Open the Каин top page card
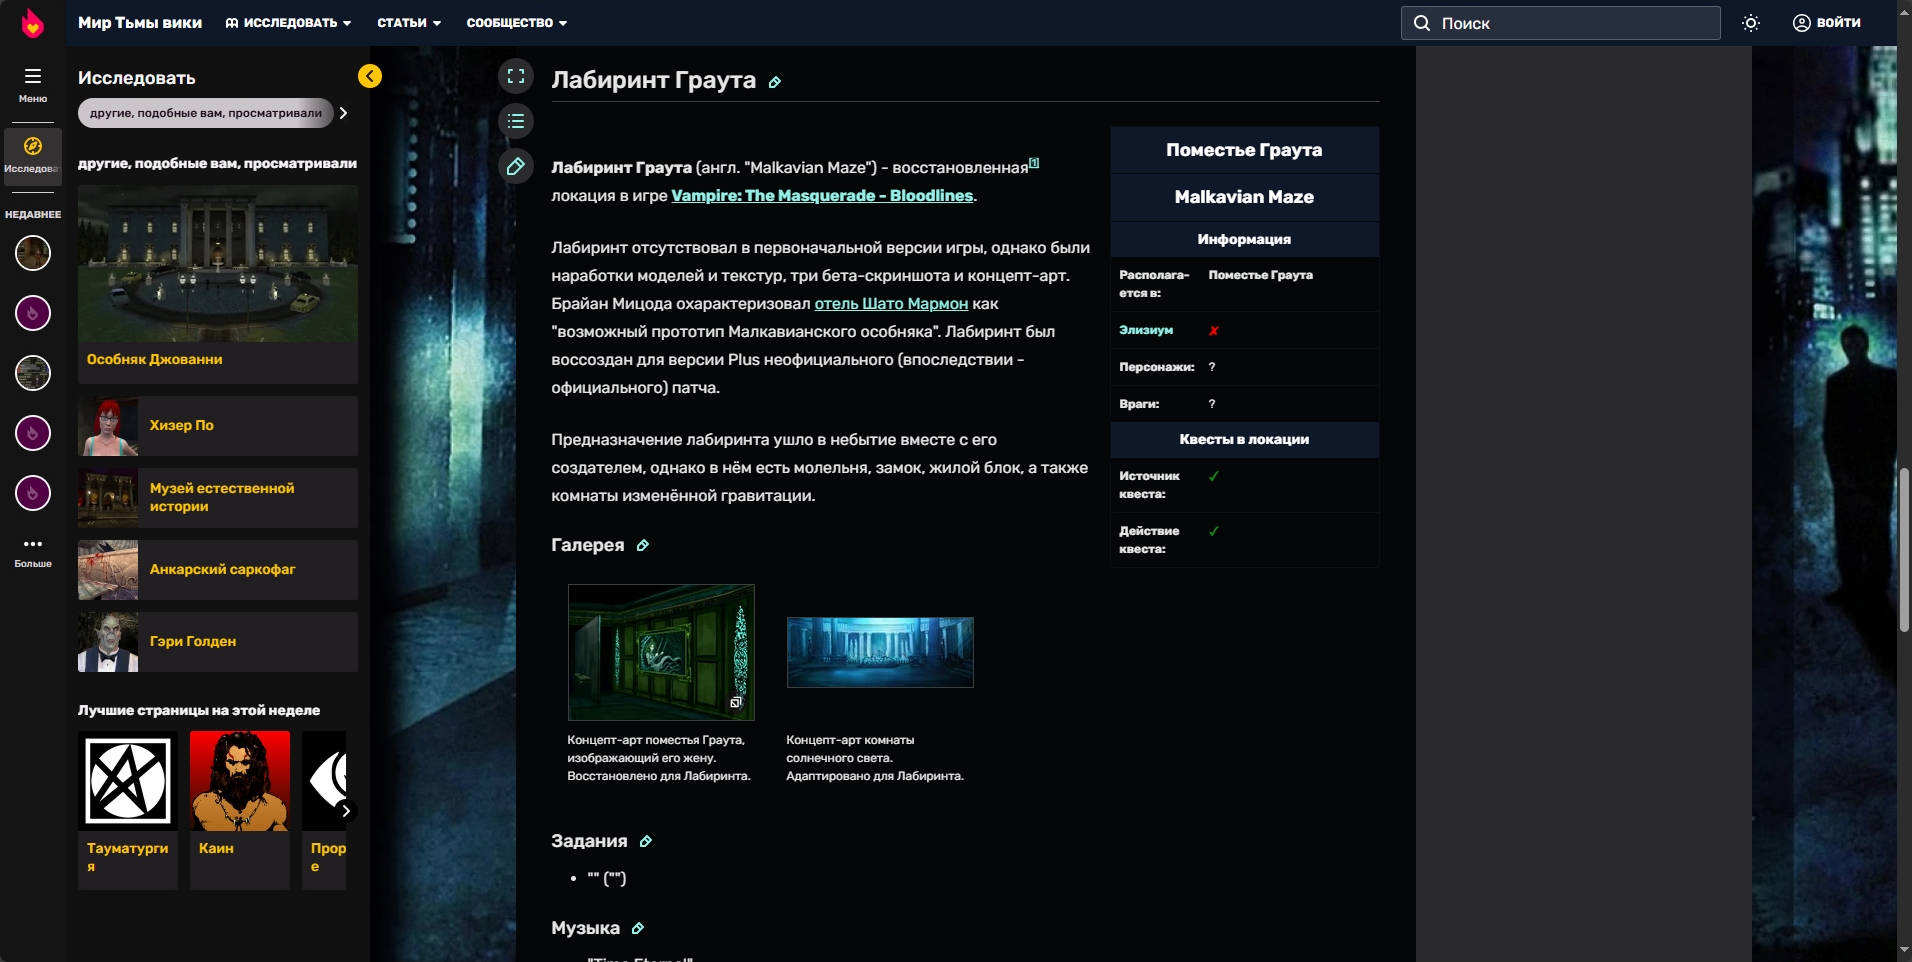The height and width of the screenshot is (962, 1912). click(x=240, y=810)
